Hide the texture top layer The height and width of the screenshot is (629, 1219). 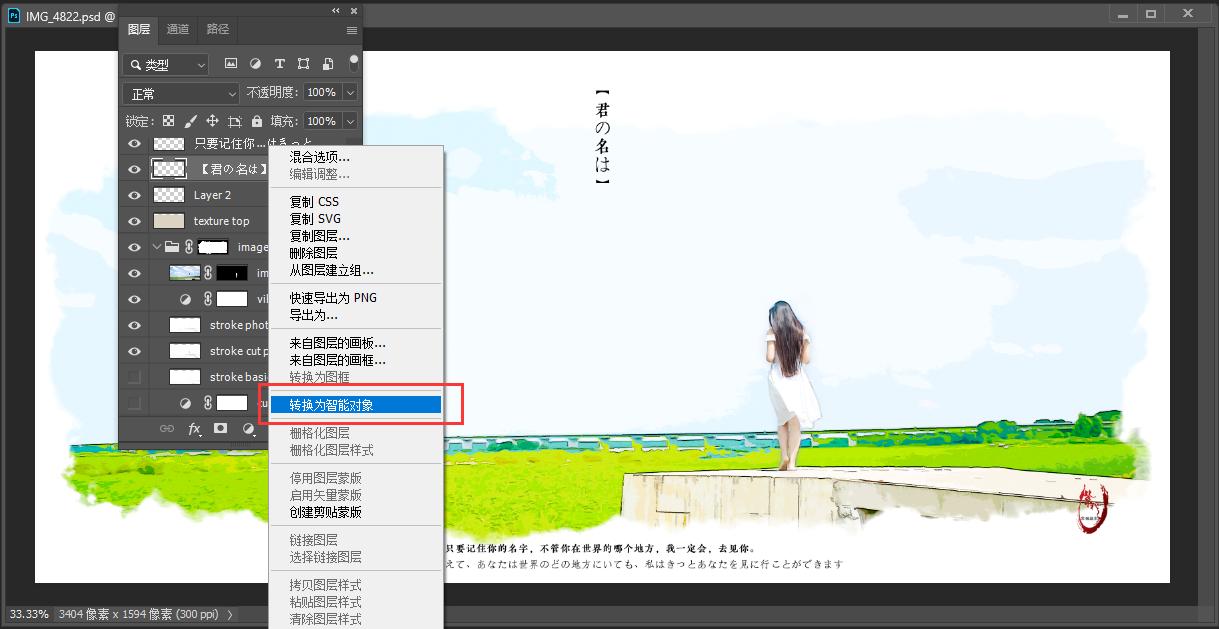click(x=134, y=221)
